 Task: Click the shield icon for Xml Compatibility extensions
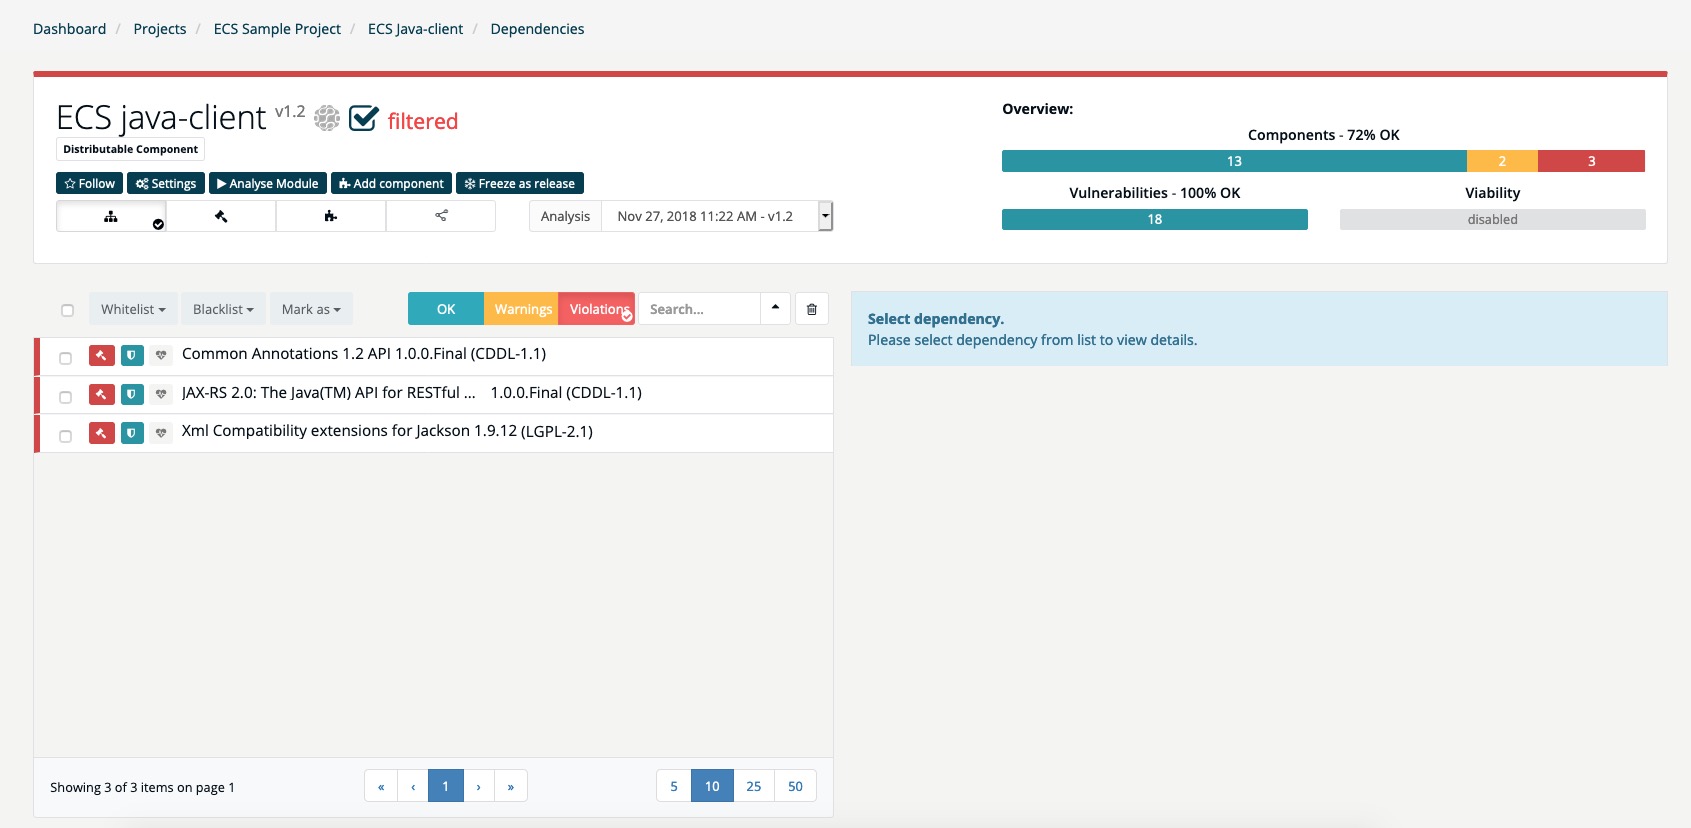[x=132, y=433]
